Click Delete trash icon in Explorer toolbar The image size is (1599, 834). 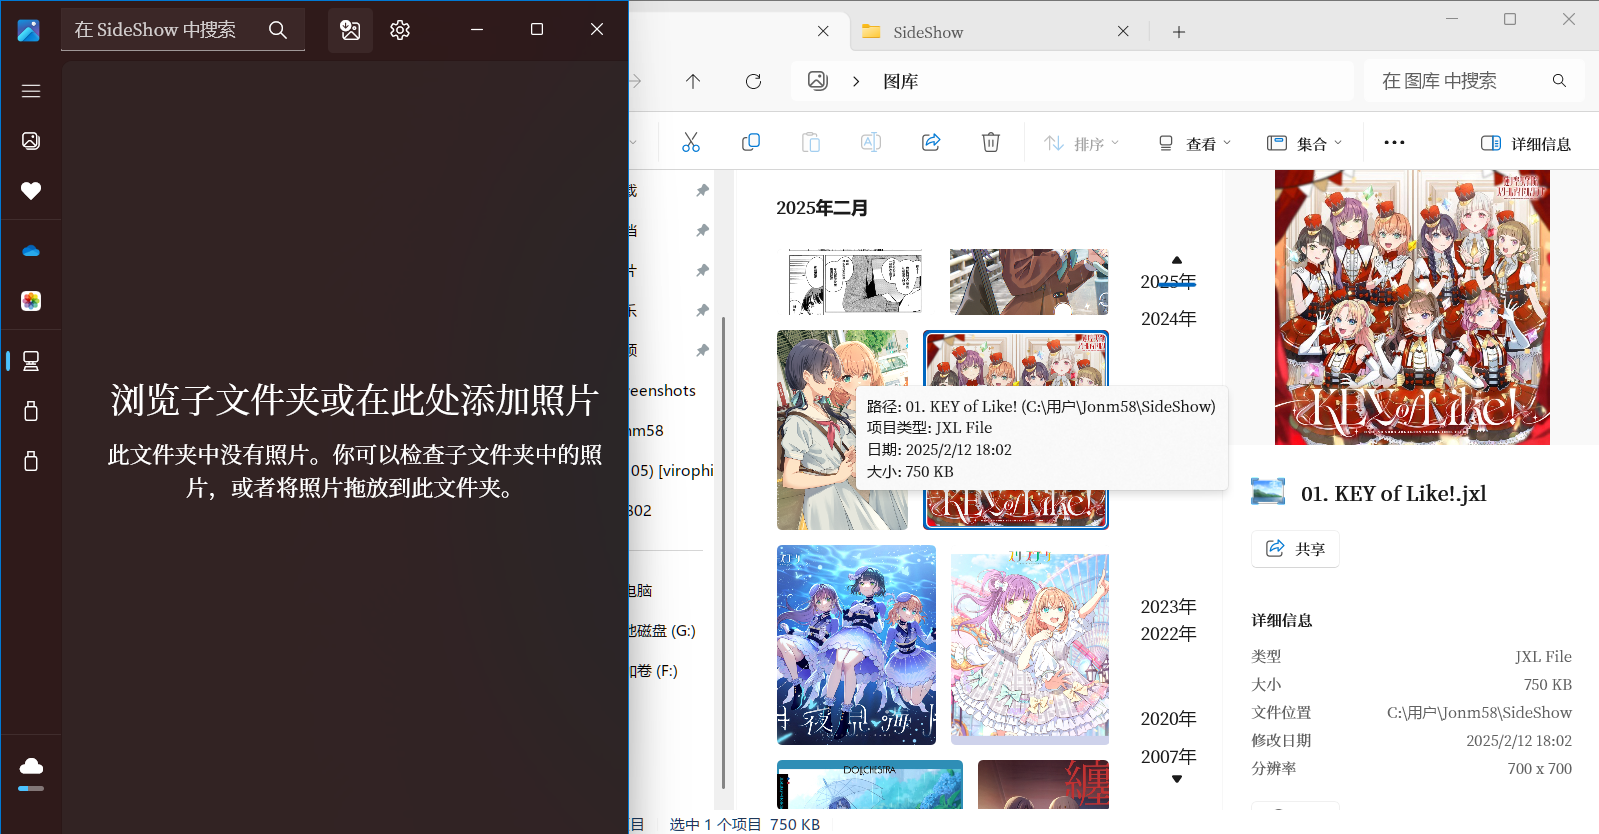tap(991, 143)
